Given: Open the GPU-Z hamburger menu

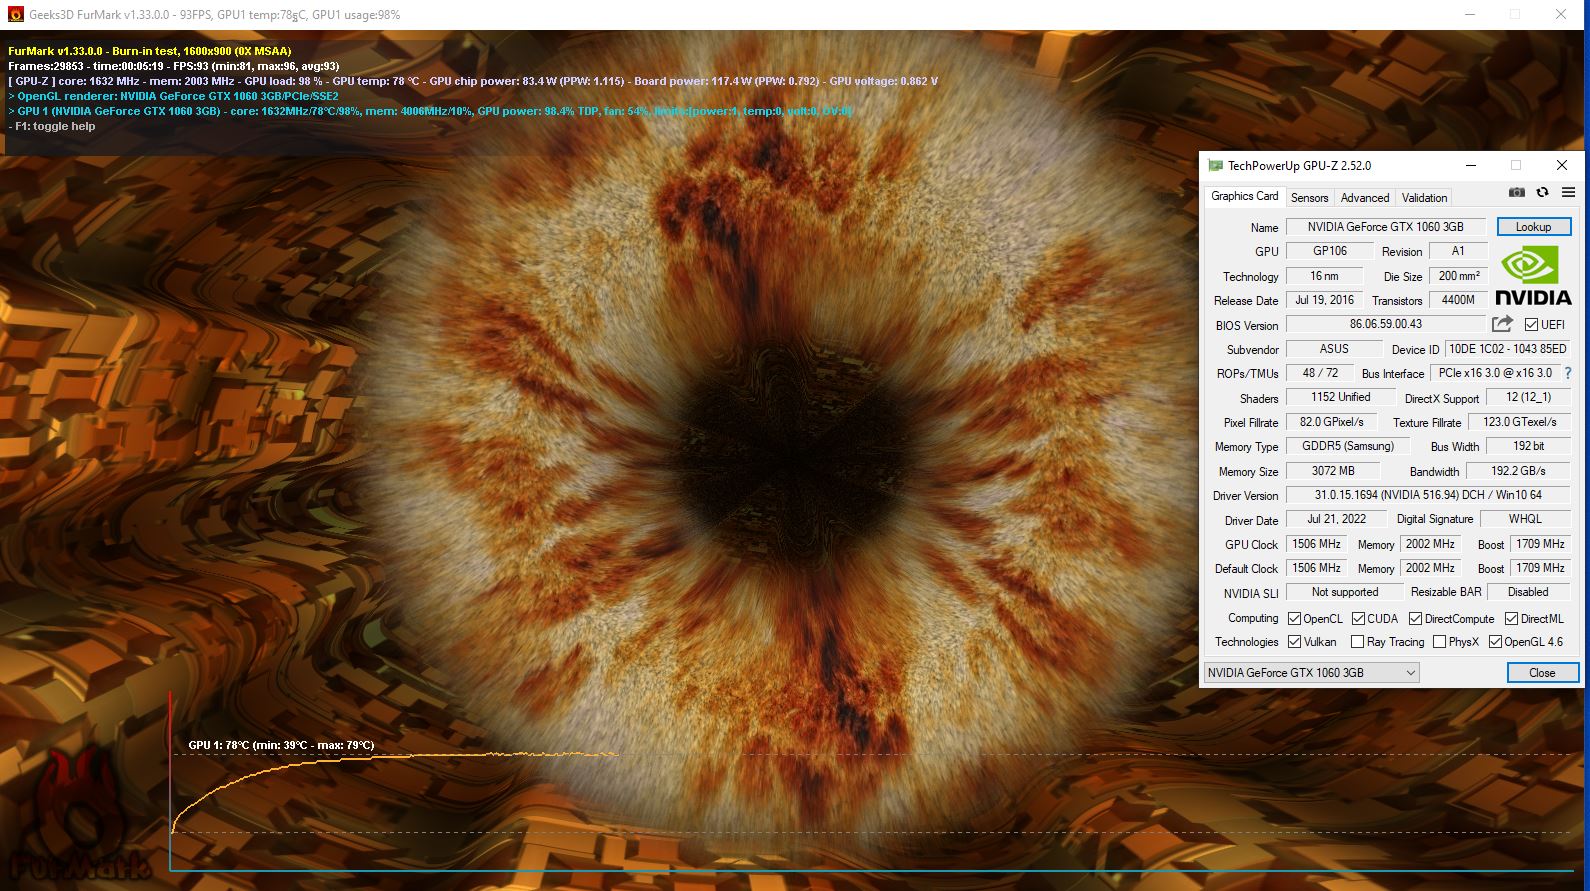Looking at the screenshot, I should 1568,192.
